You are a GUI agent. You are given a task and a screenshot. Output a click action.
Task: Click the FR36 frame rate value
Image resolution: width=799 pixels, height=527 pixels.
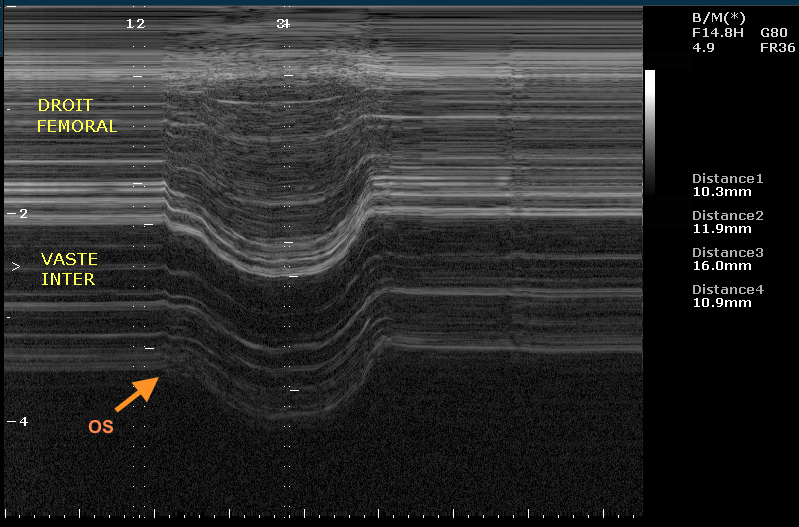777,47
